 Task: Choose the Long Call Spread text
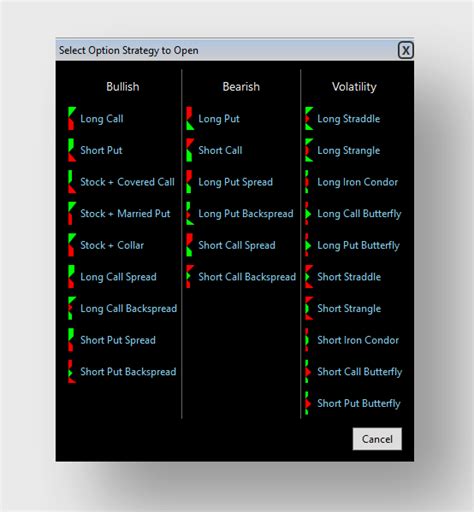point(118,277)
